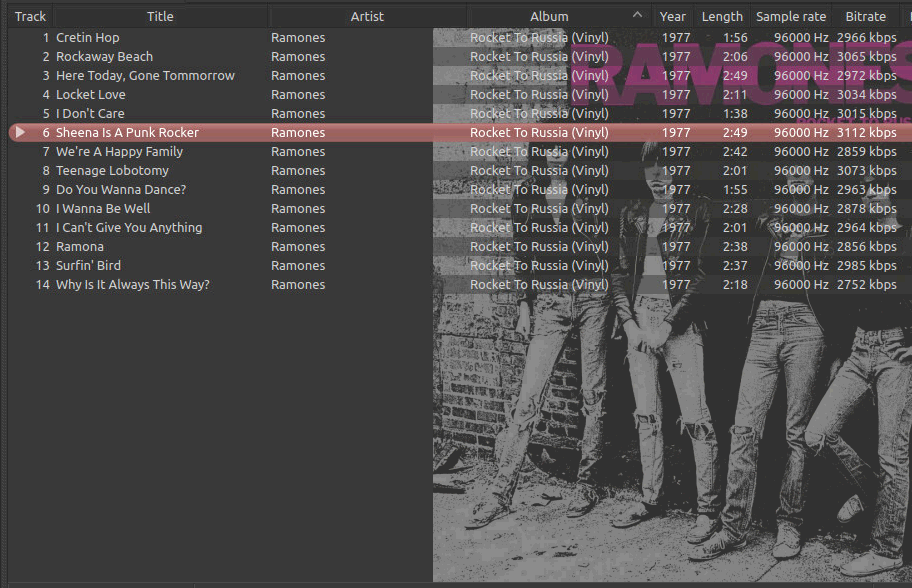Viewport: 912px width, 588px height.
Task: Sort by the Track column header
Action: pyautogui.click(x=30, y=17)
